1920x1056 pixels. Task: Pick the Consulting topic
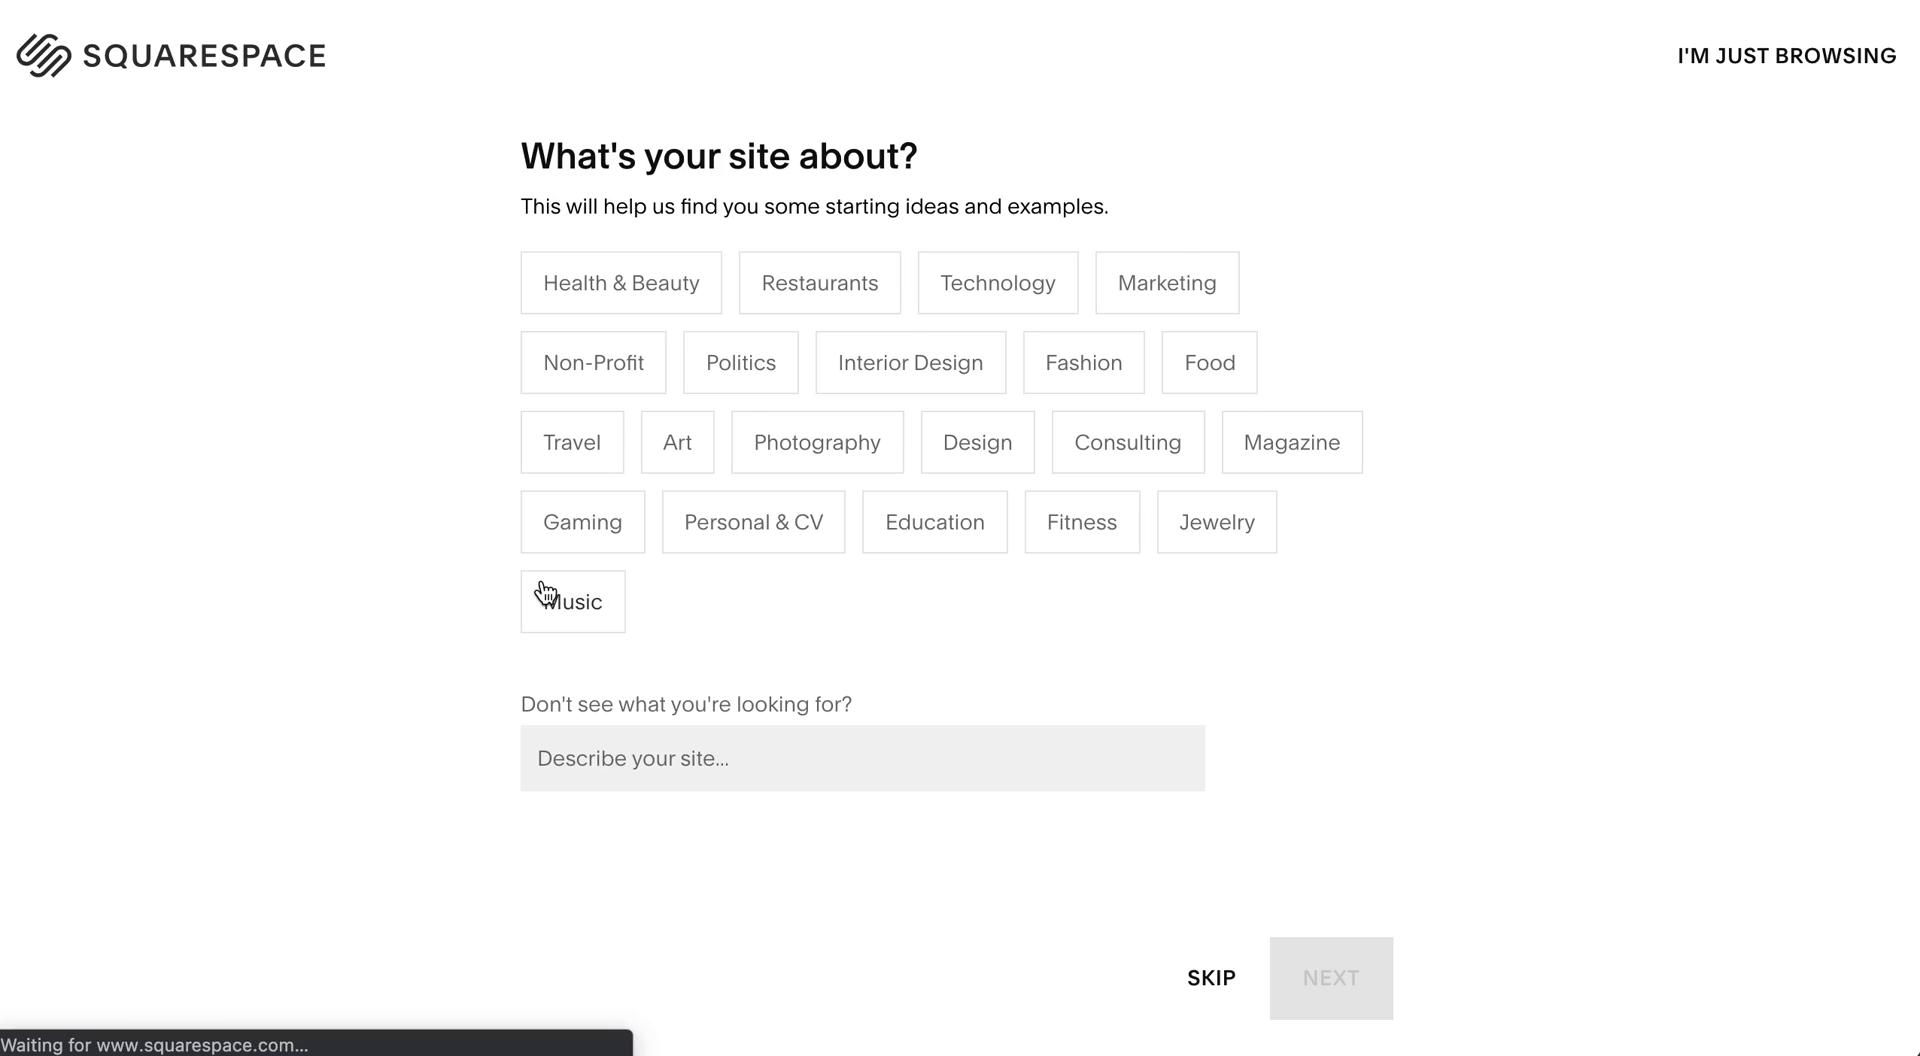(x=1128, y=442)
